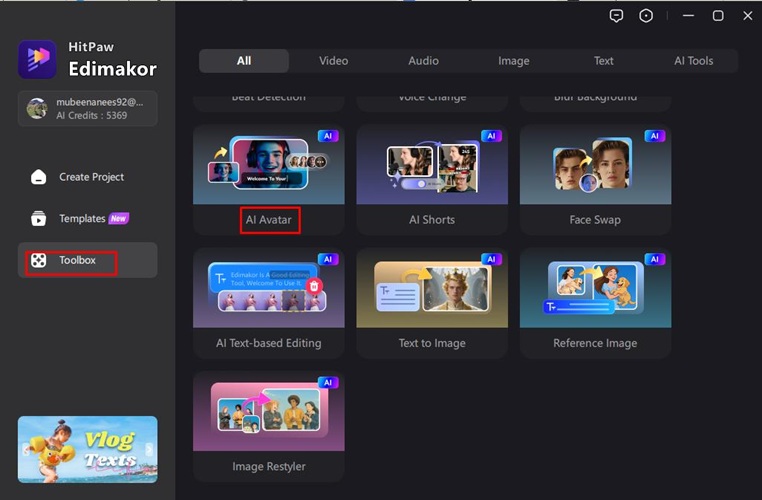Click the user profile avatar picture
Image resolution: width=762 pixels, height=500 pixels.
[37, 108]
